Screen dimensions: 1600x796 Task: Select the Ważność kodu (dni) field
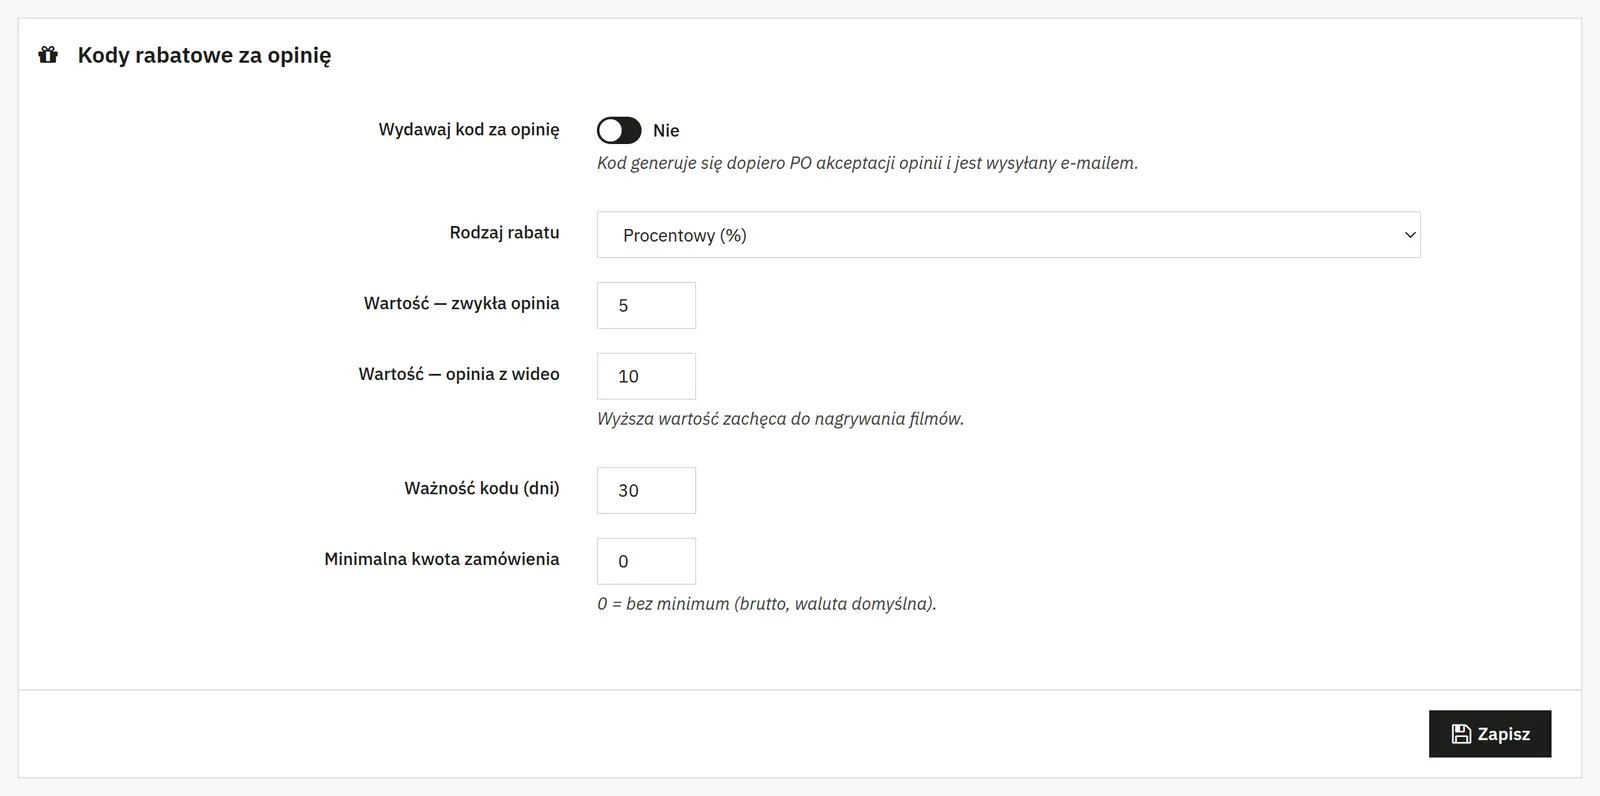(646, 490)
